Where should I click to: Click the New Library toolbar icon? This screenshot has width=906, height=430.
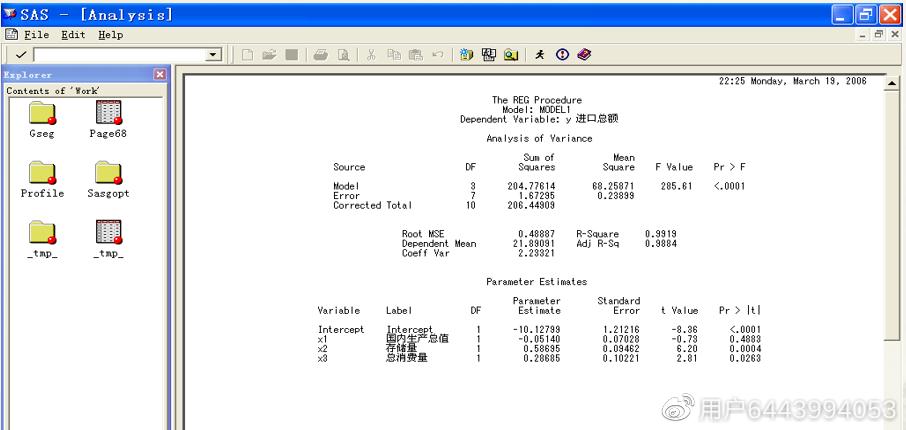[466, 55]
